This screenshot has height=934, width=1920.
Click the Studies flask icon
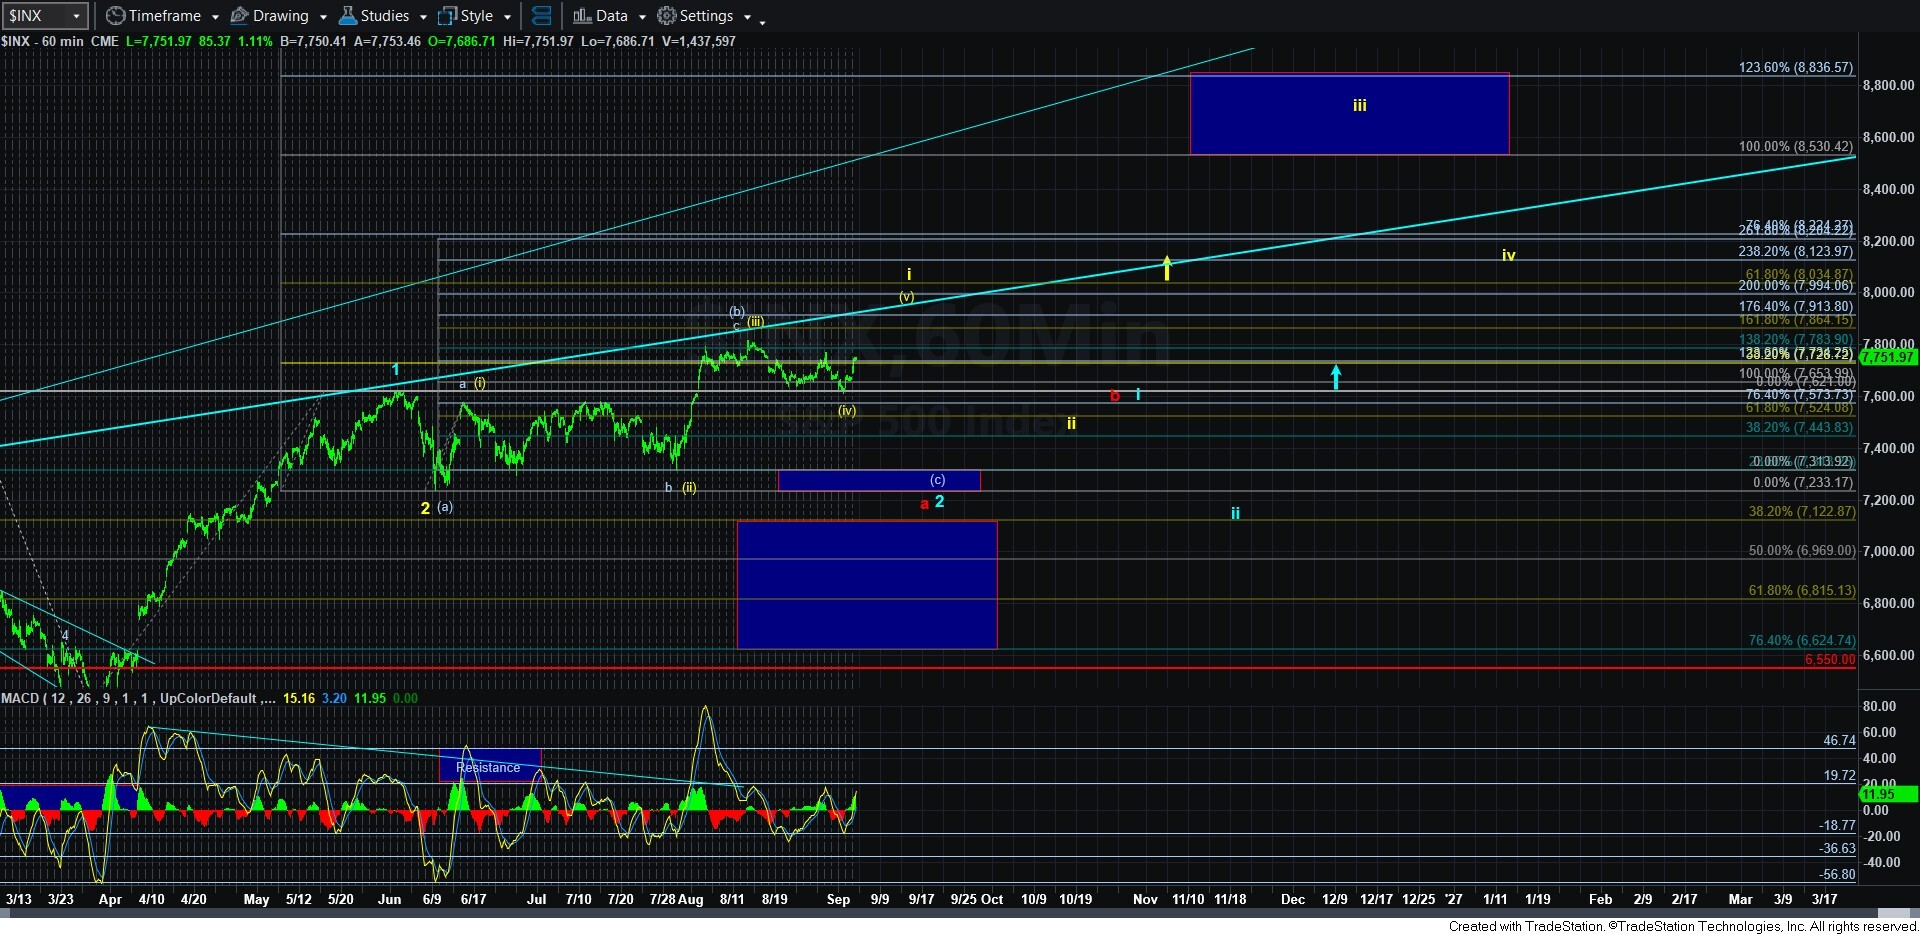347,16
